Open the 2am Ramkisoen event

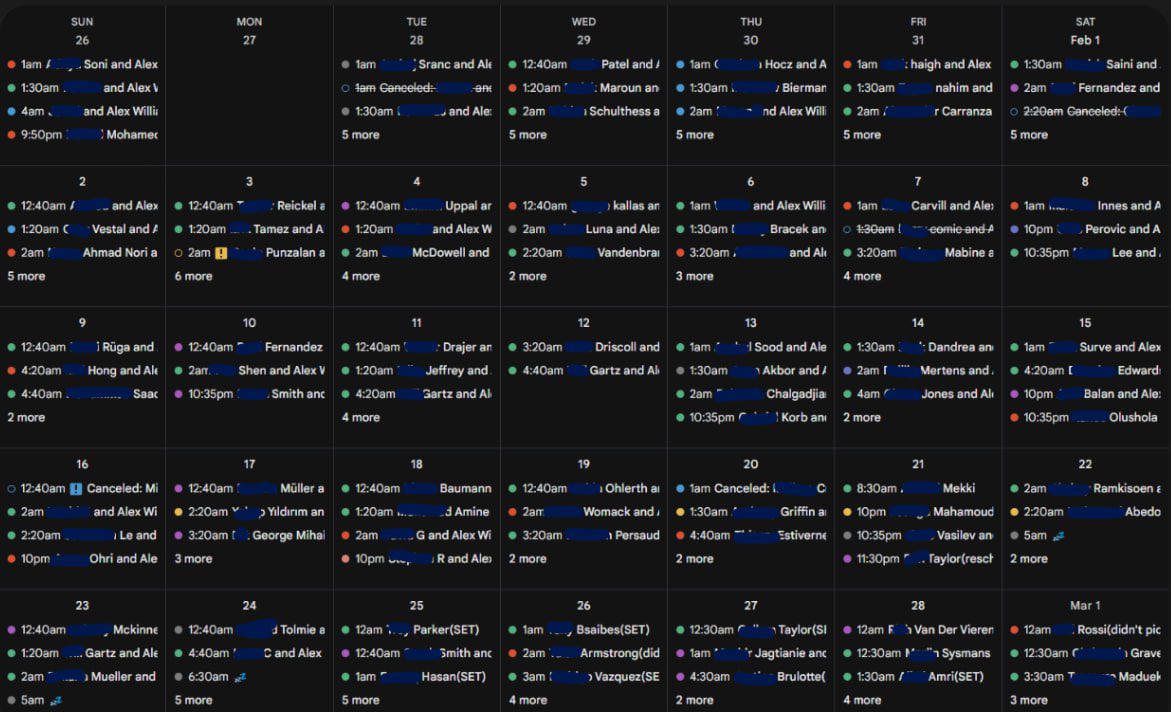tap(1086, 489)
